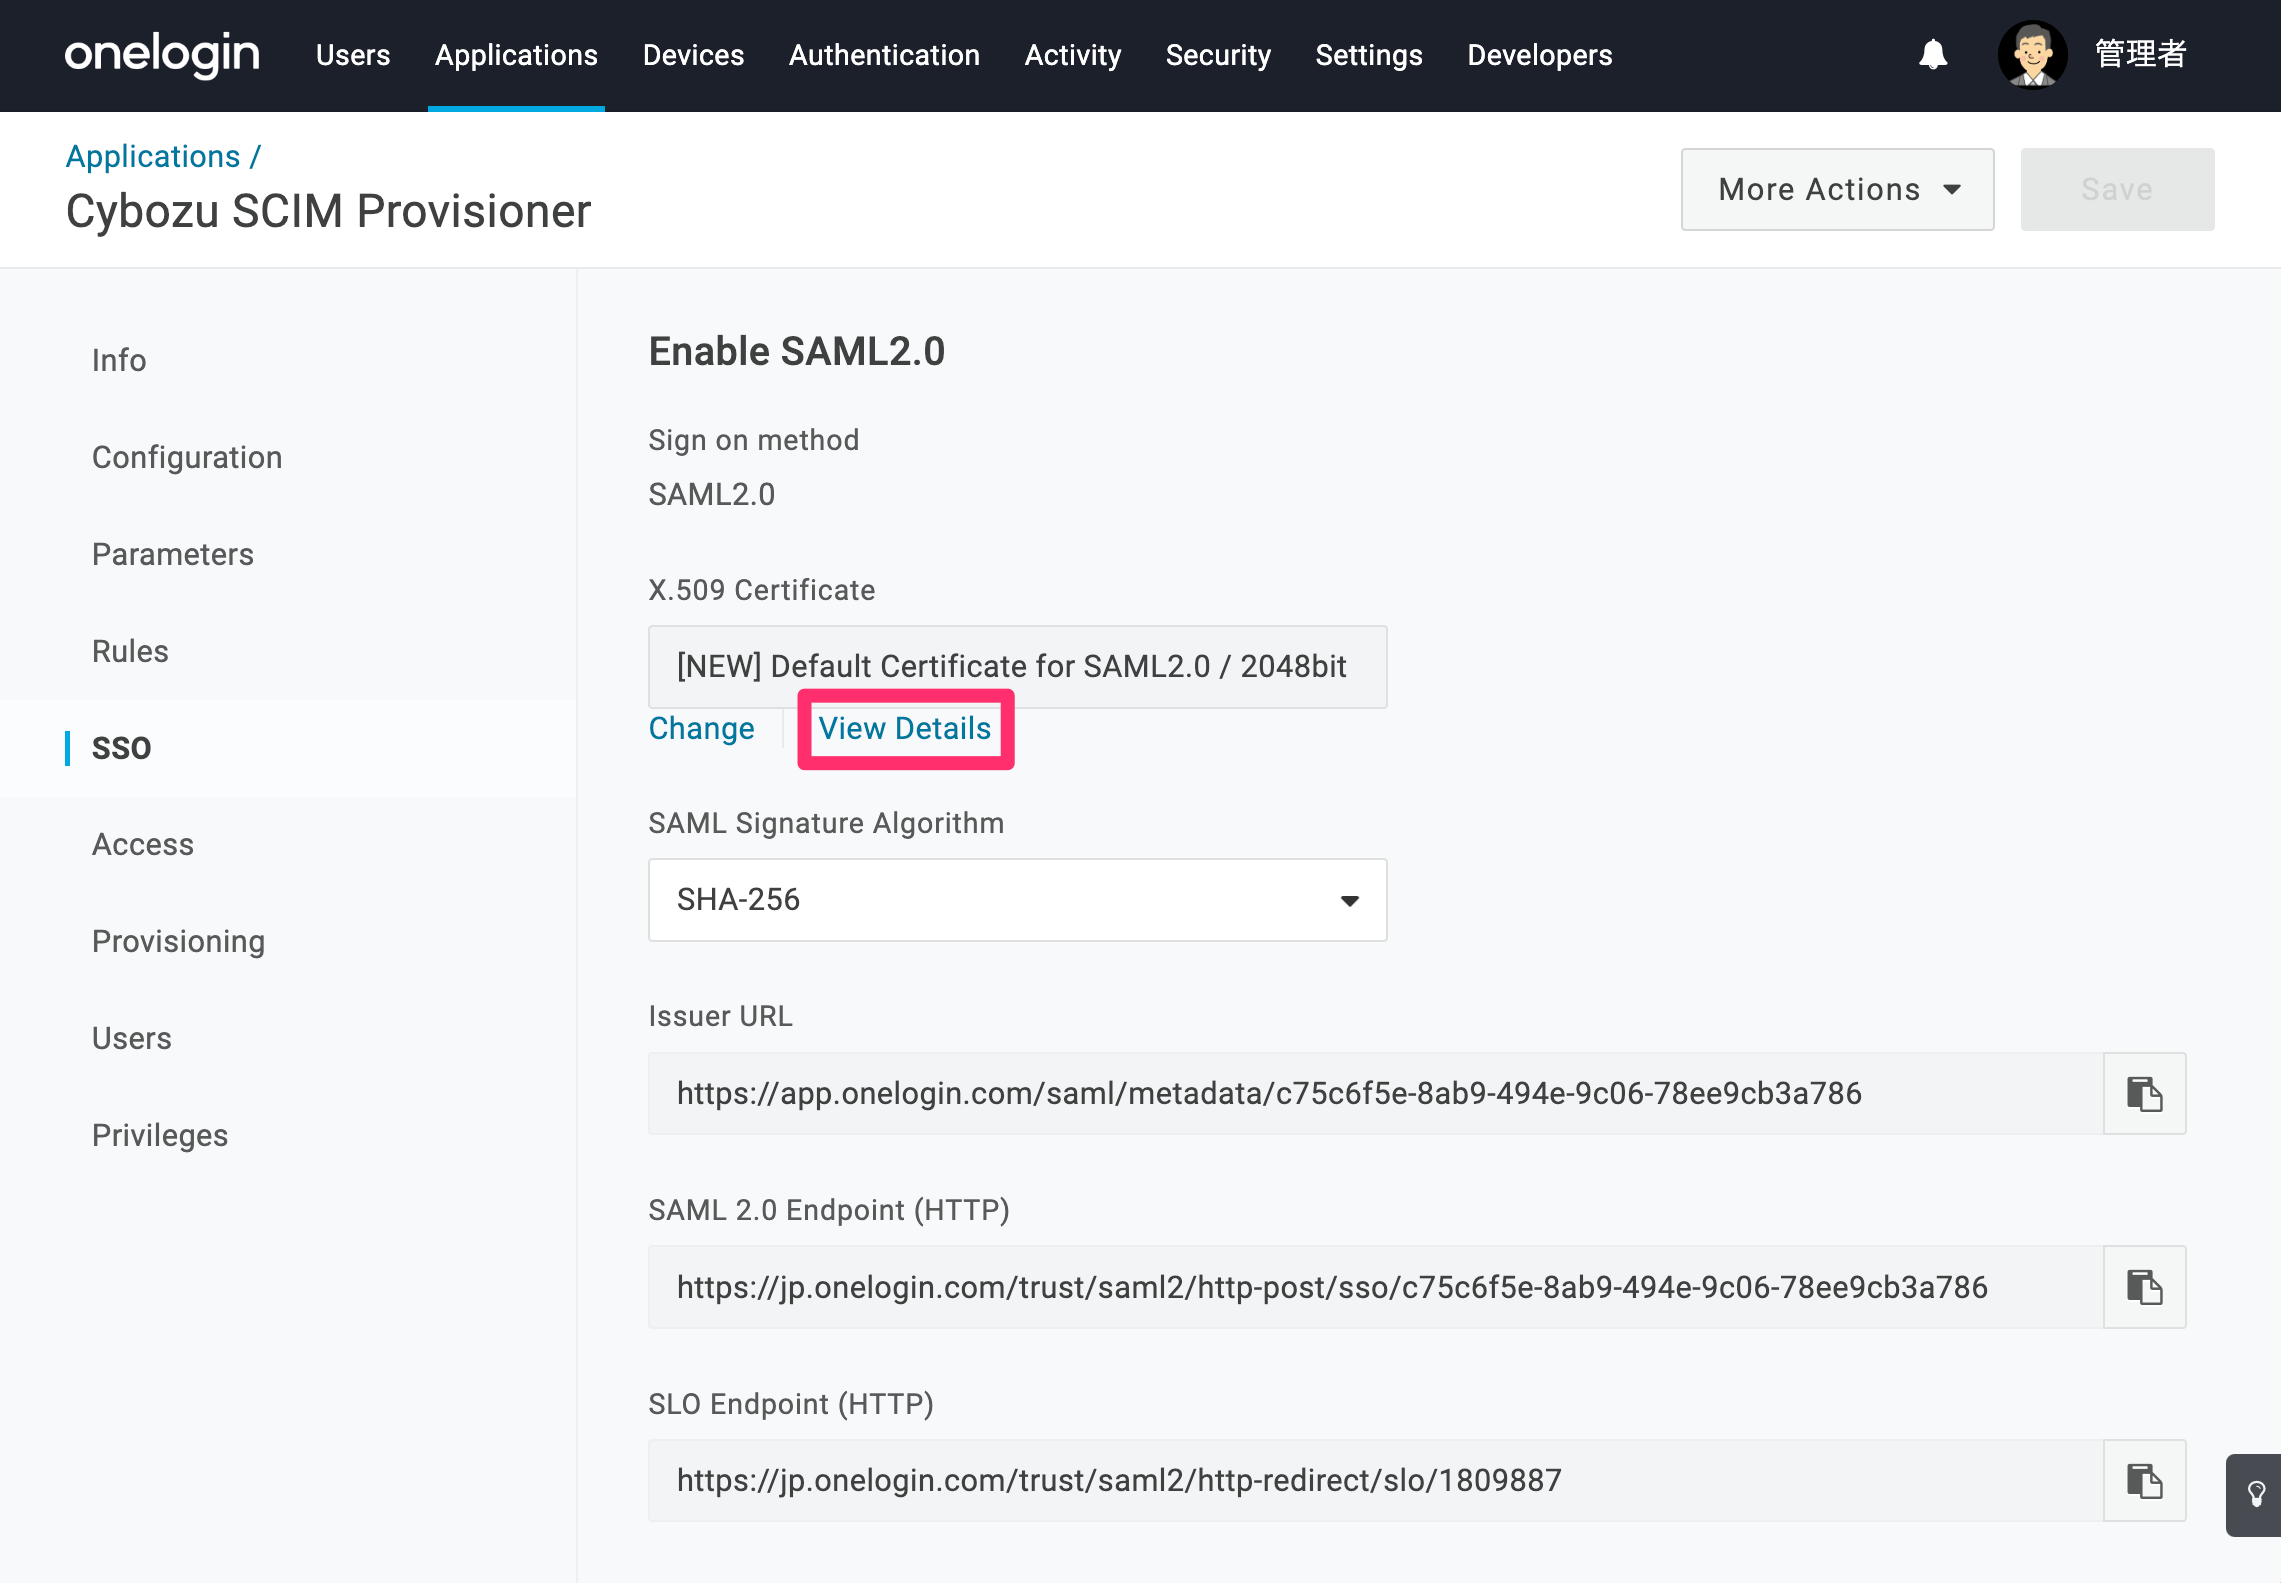Switch to the Rules tab

130,651
